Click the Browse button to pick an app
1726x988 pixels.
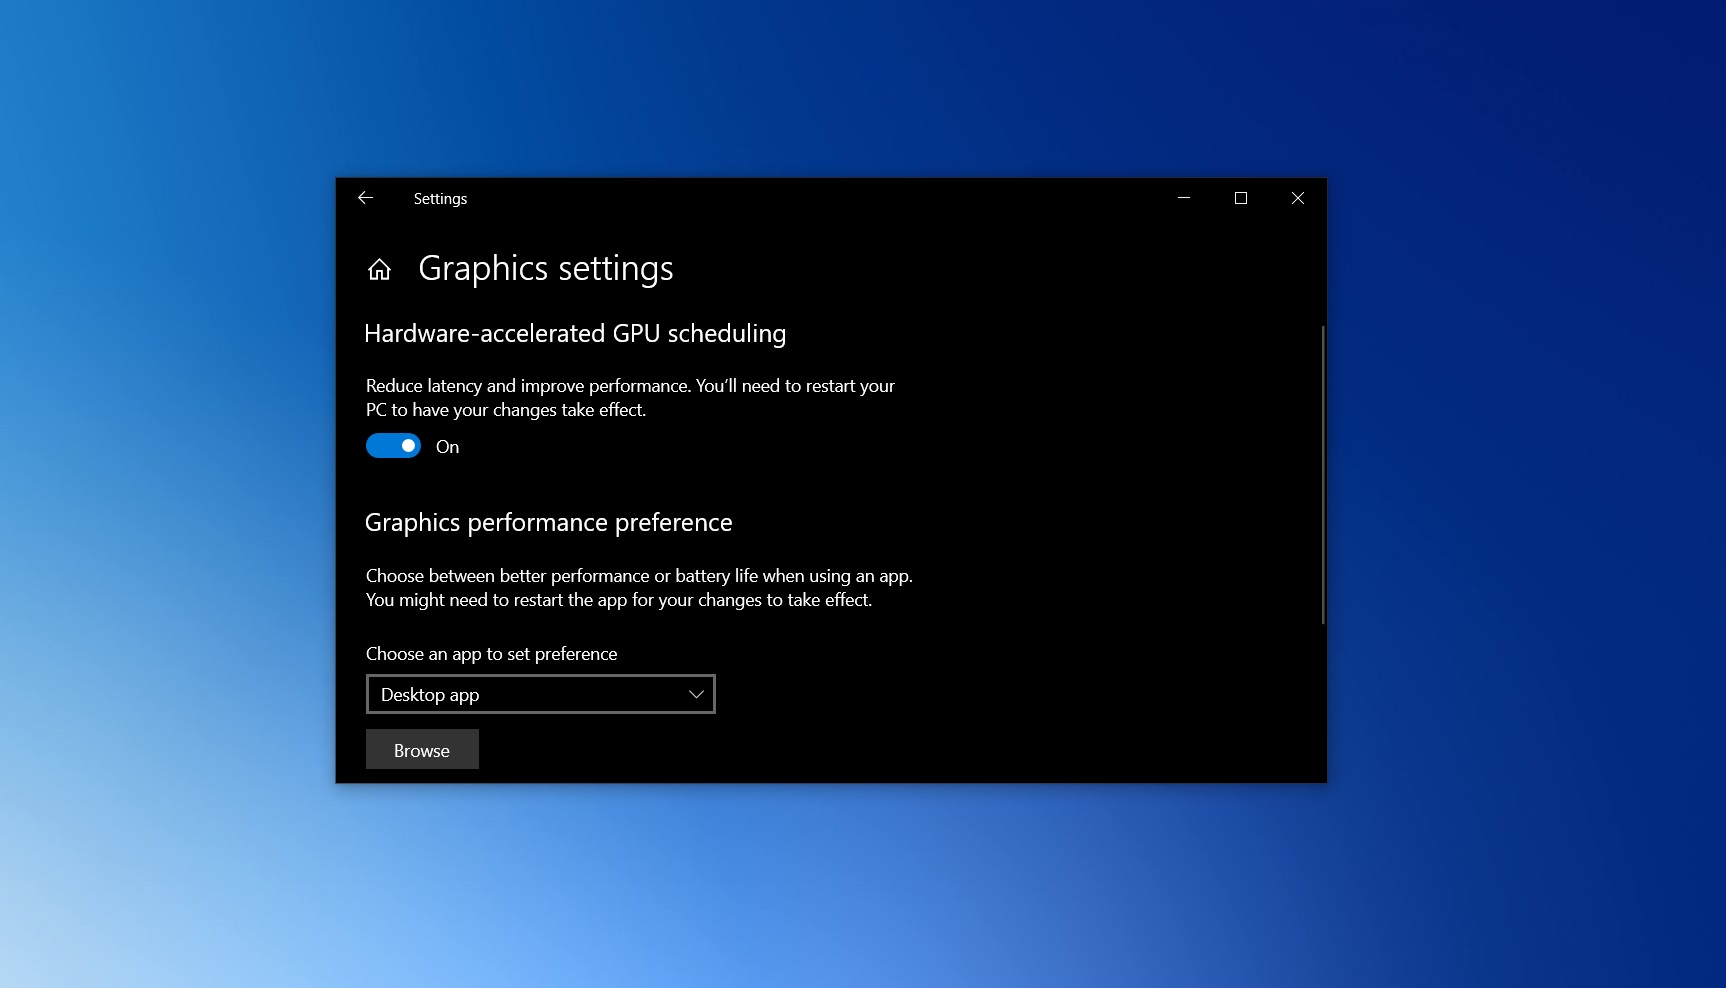click(421, 749)
